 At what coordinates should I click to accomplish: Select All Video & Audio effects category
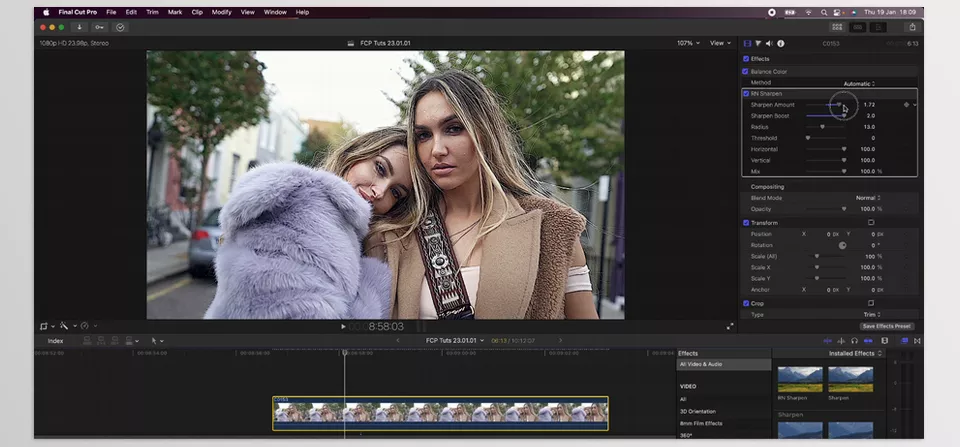point(723,364)
